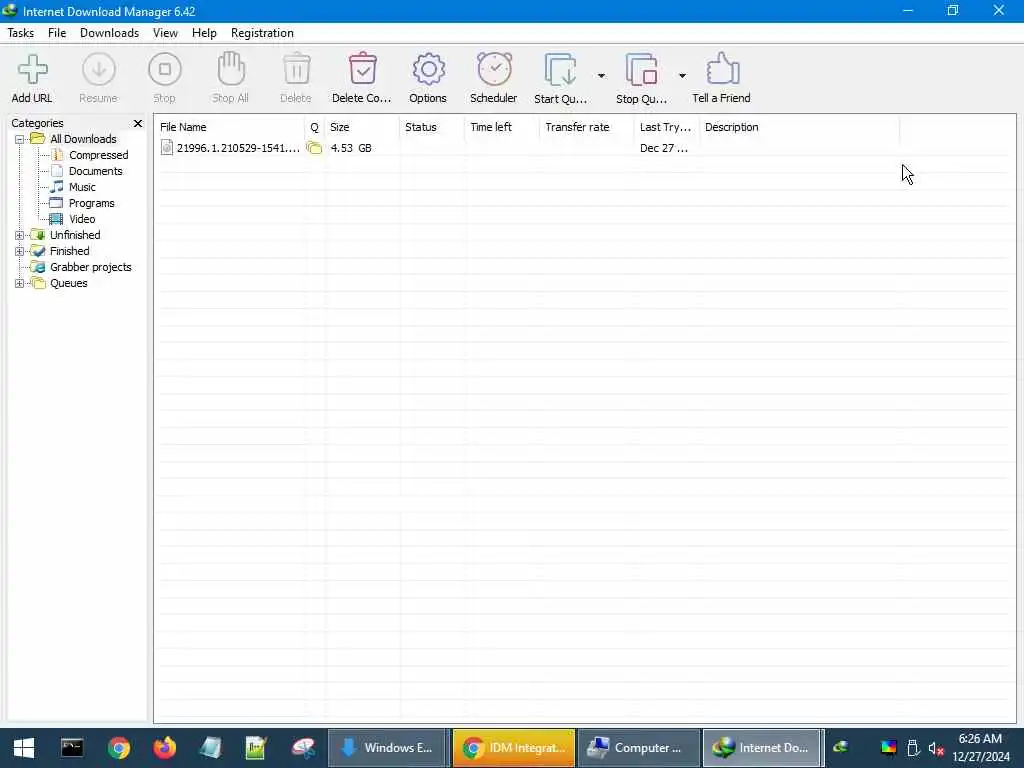Select the Video category

point(82,219)
